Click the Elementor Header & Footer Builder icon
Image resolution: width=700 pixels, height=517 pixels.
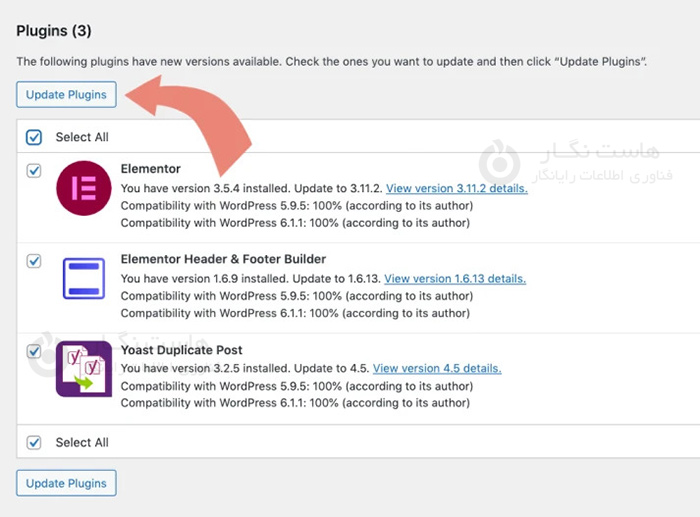[x=84, y=278]
